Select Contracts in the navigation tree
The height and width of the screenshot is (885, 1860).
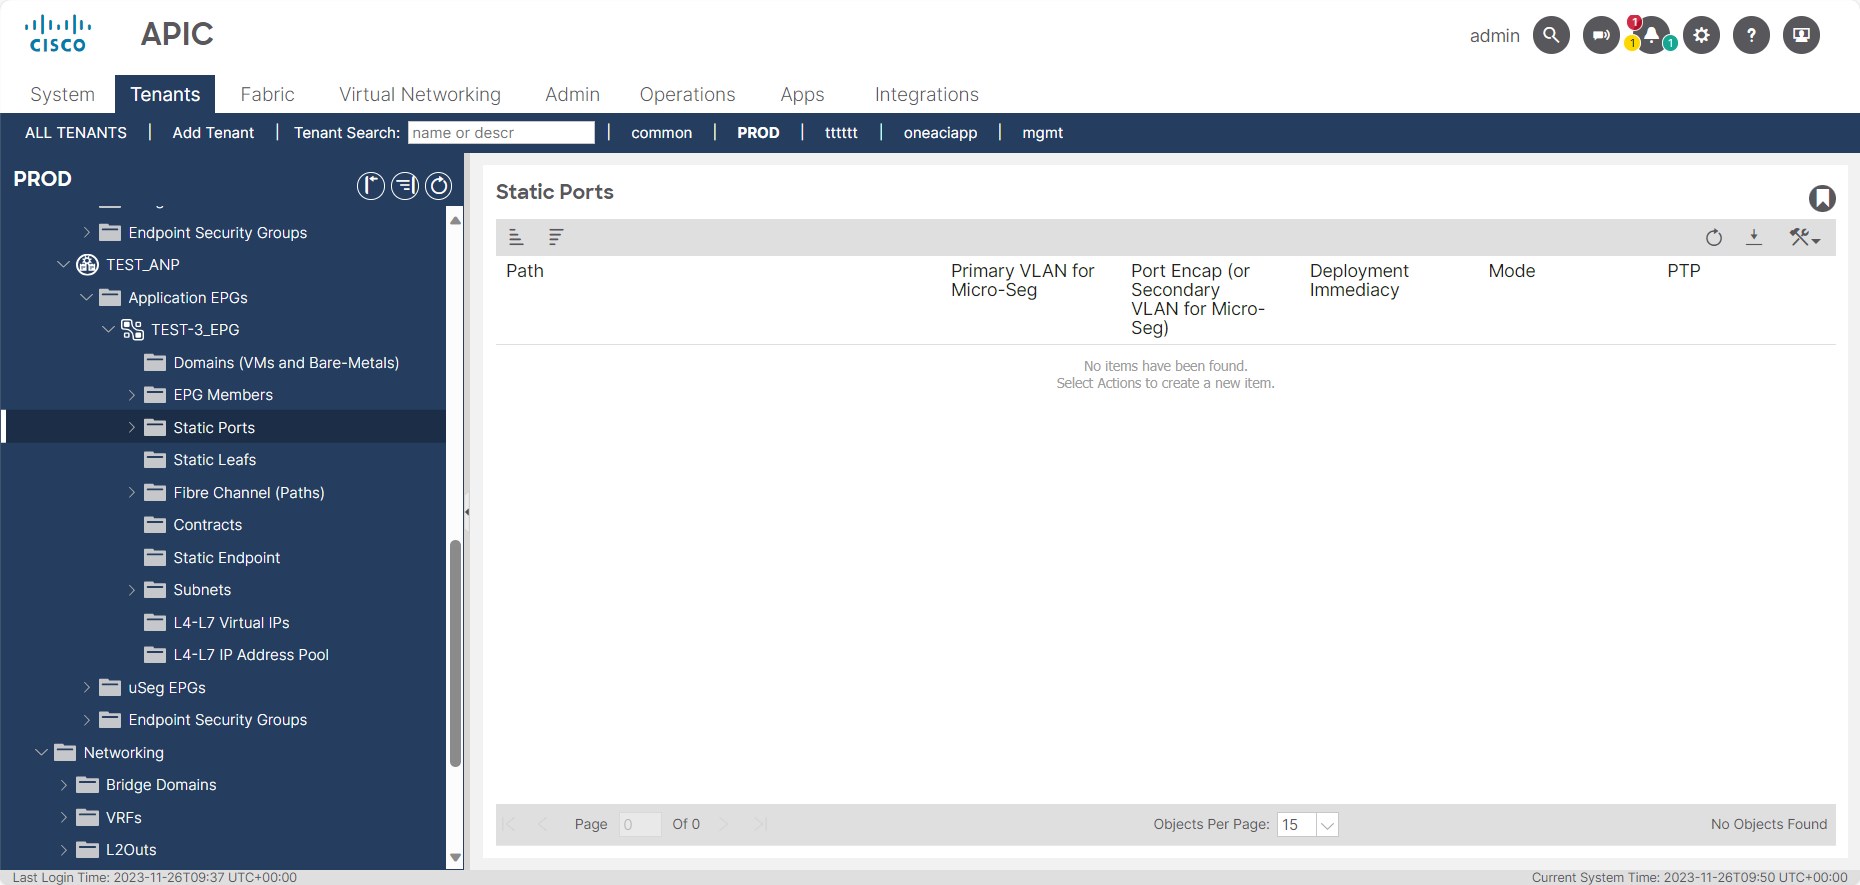click(207, 525)
